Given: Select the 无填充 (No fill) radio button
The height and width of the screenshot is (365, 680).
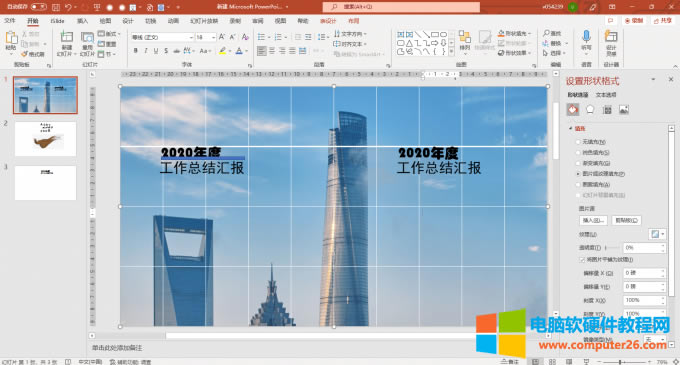Looking at the screenshot, I should coord(578,142).
